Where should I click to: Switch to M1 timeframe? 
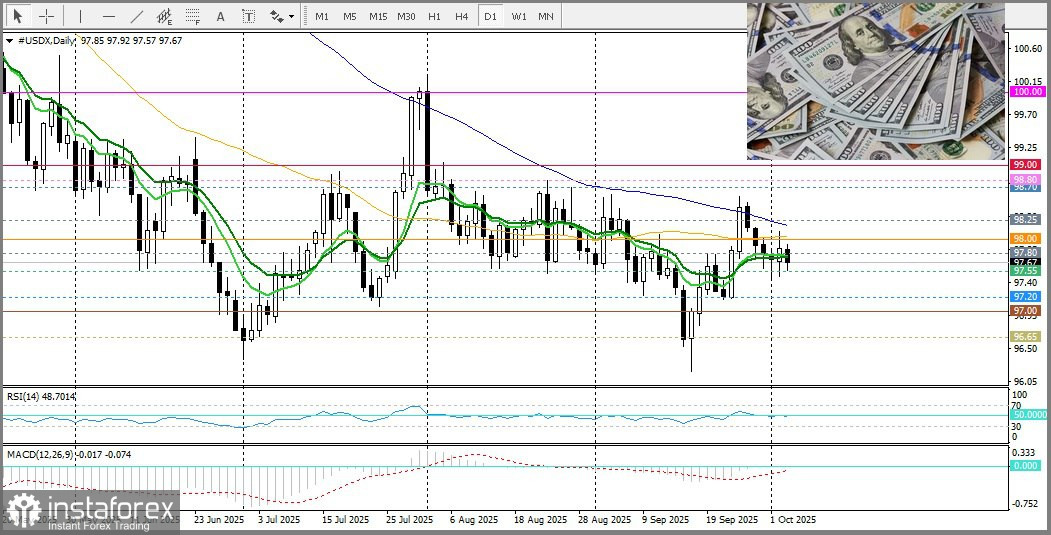point(321,16)
